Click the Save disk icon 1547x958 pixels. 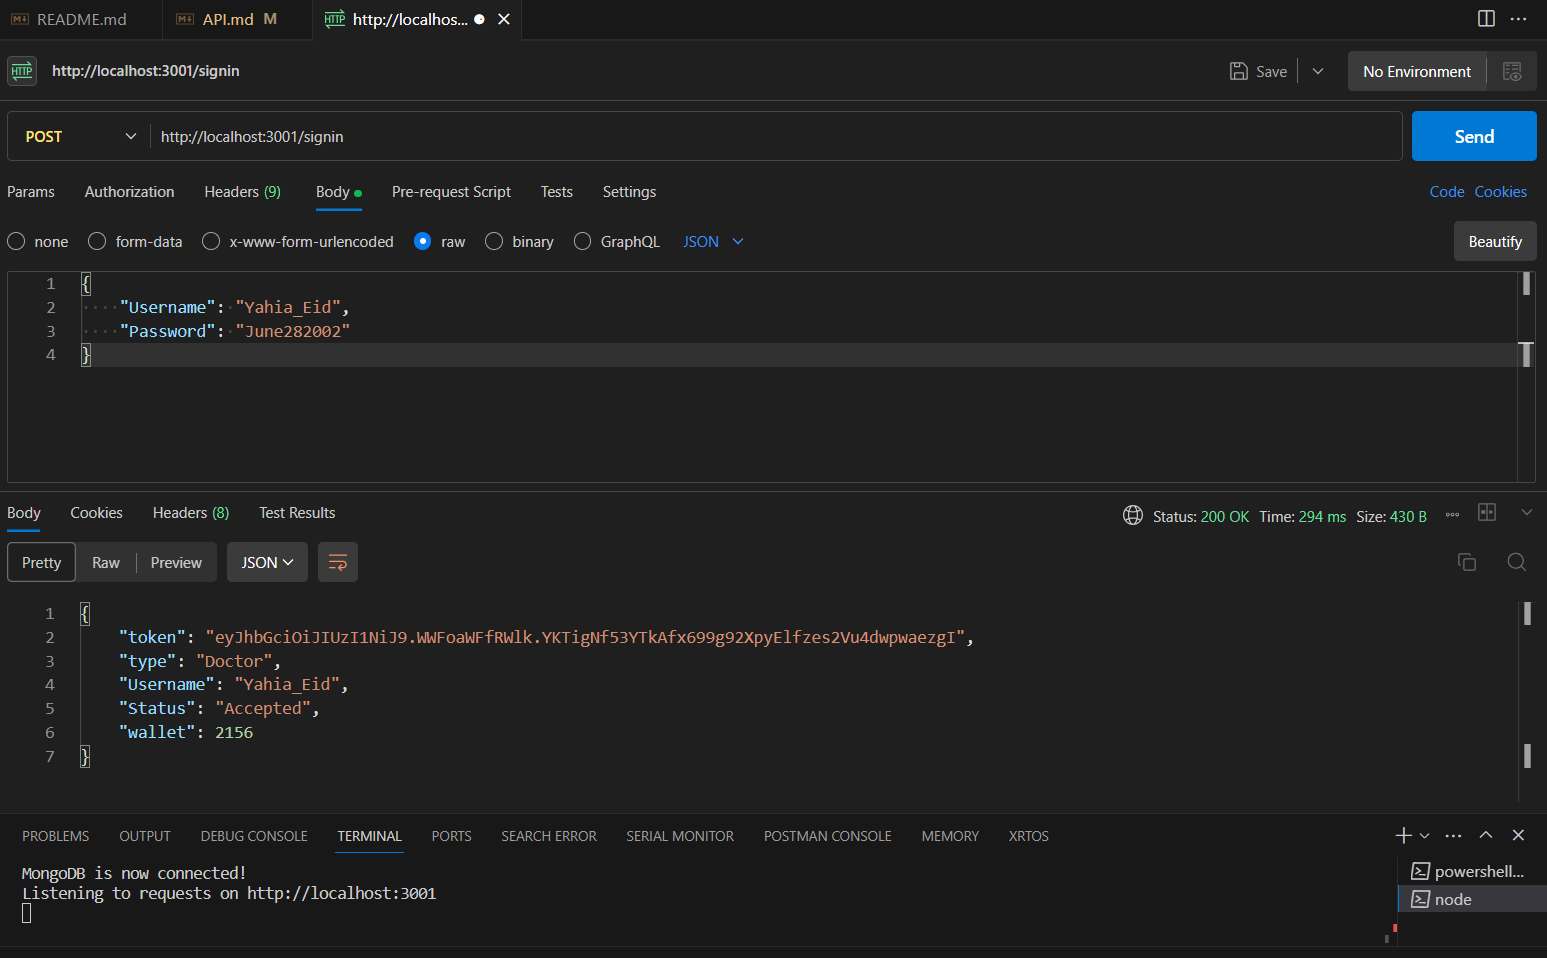(x=1238, y=71)
